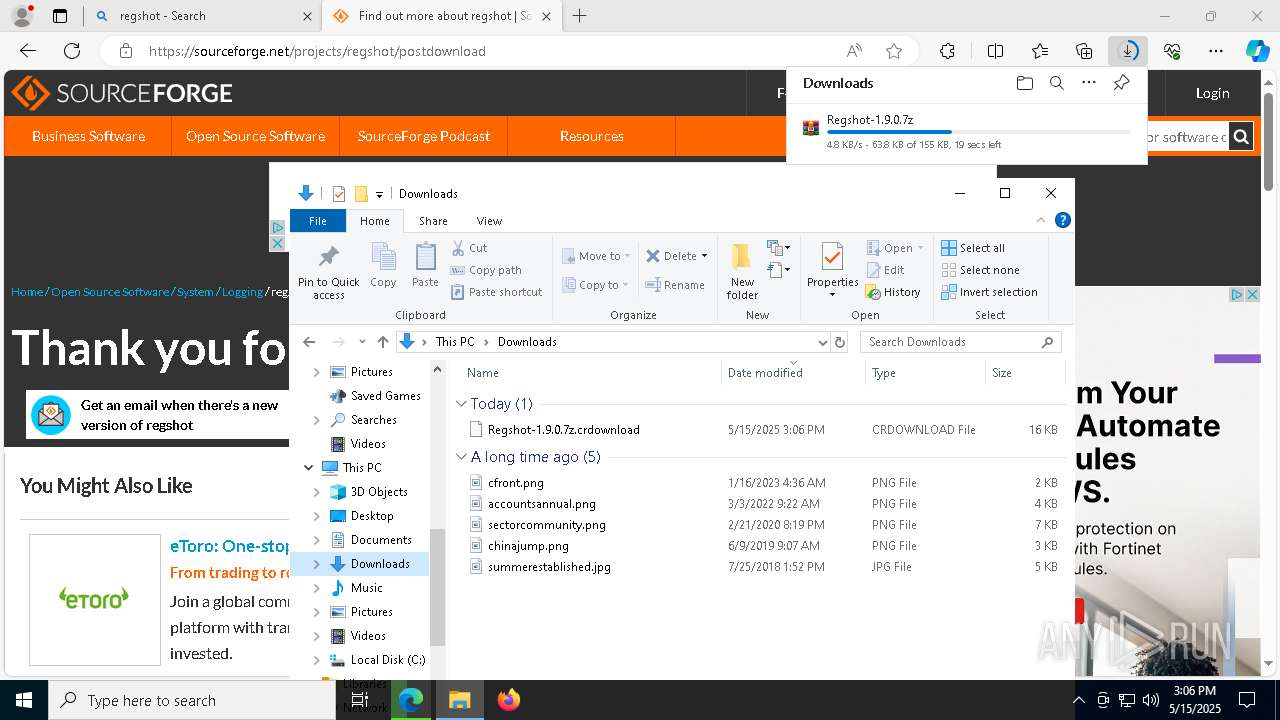The image size is (1280, 720).
Task: Go back in Edge browser
Action: point(28,51)
